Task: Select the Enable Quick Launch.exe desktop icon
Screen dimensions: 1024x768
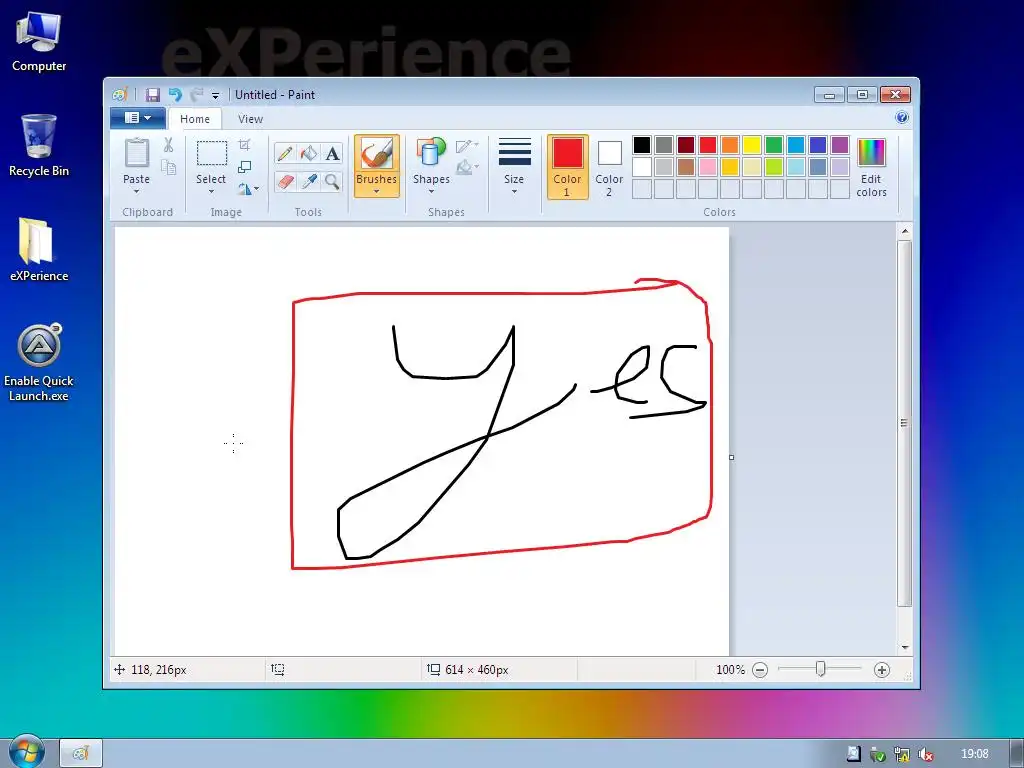Action: (x=39, y=363)
